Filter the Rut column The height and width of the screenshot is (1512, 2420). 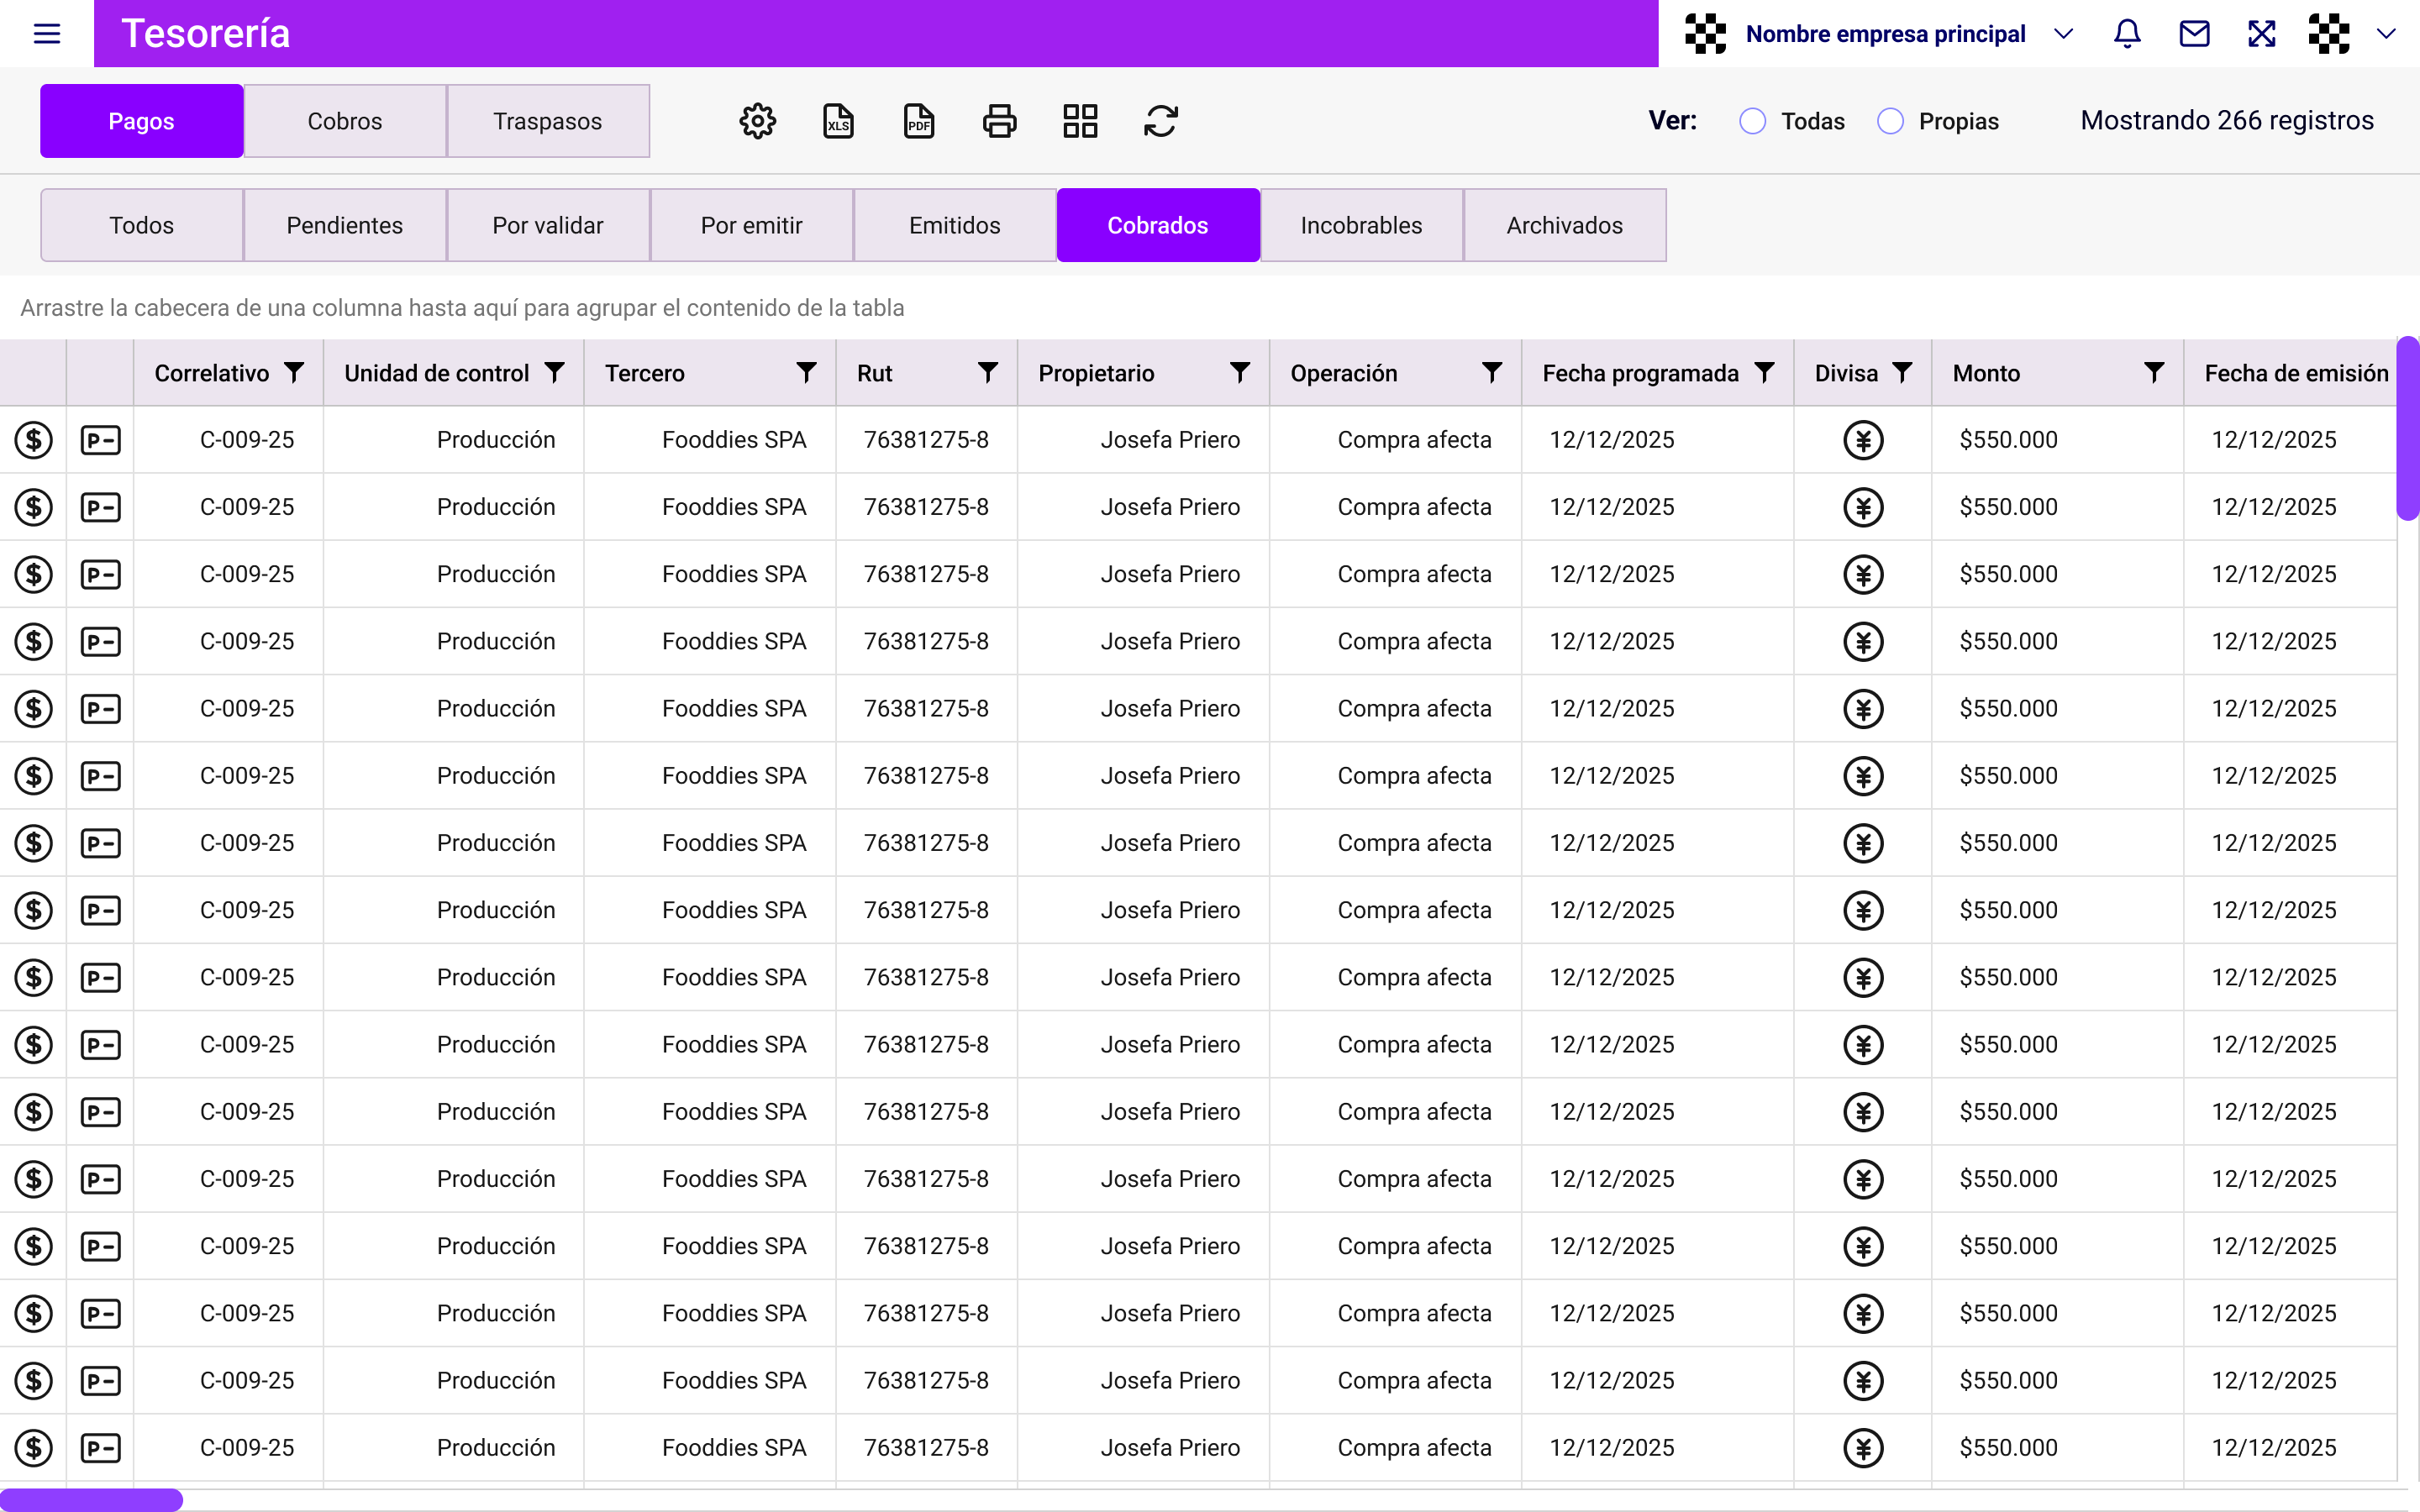[x=988, y=373]
